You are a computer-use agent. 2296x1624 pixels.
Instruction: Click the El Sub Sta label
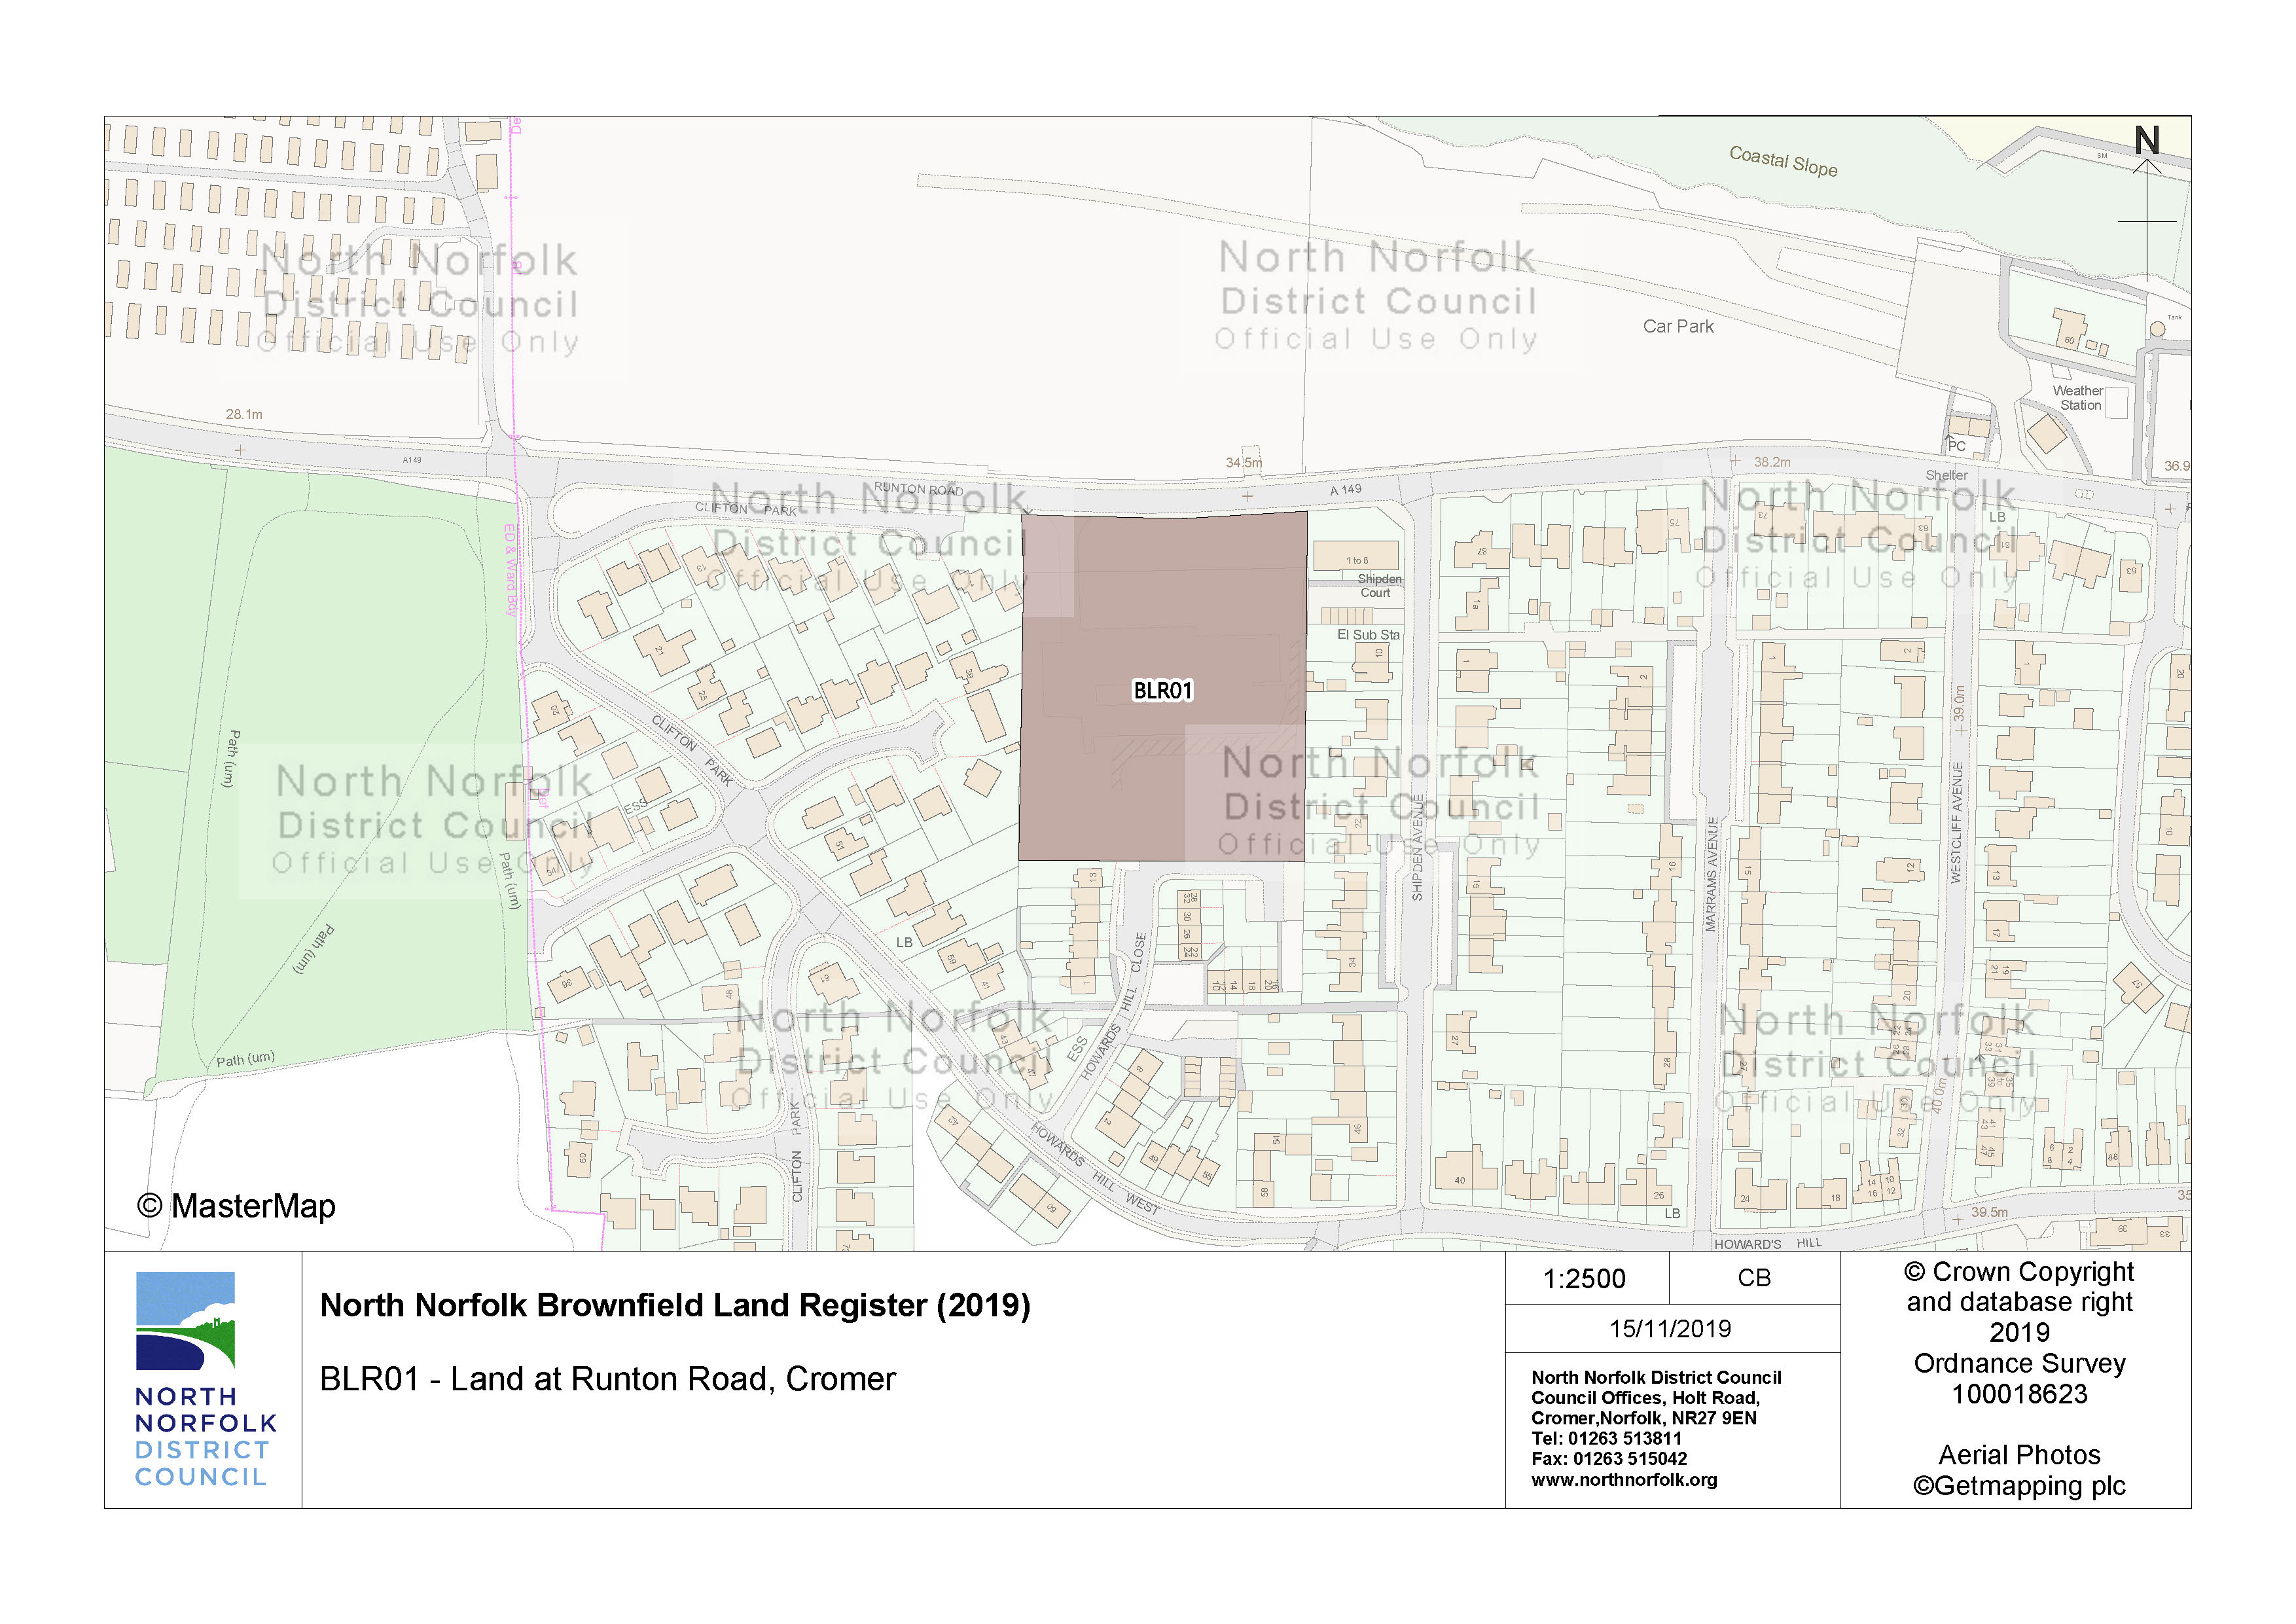(1368, 635)
